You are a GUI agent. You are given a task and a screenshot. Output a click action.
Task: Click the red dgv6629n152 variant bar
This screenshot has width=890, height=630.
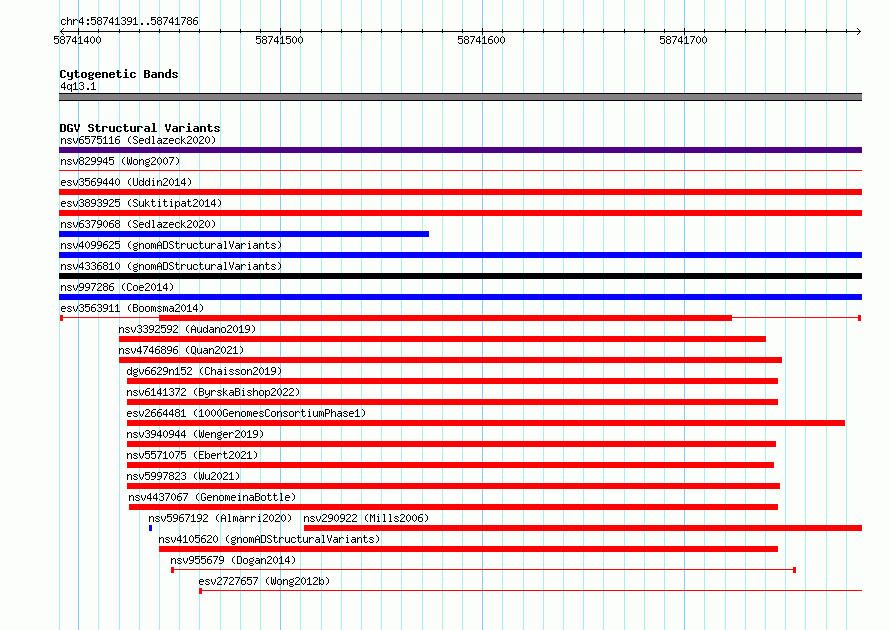[x=452, y=381]
